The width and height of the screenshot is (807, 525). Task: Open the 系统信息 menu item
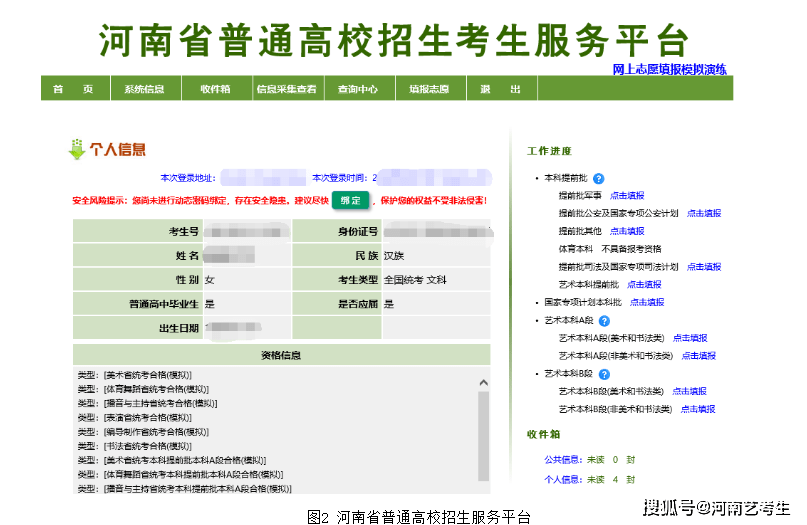point(146,89)
